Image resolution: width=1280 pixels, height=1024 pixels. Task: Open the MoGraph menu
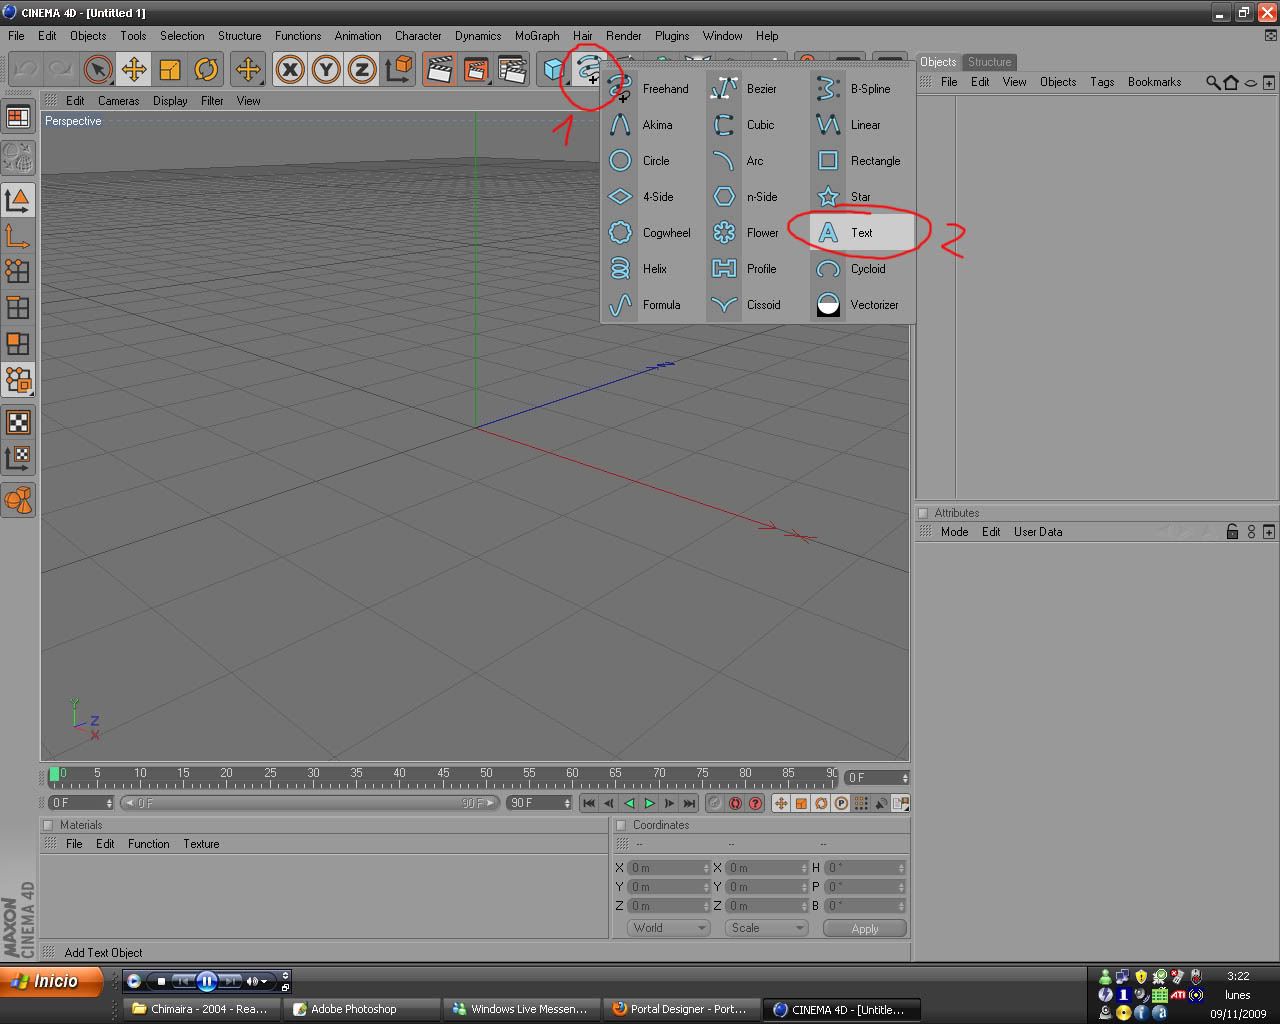tap(537, 35)
